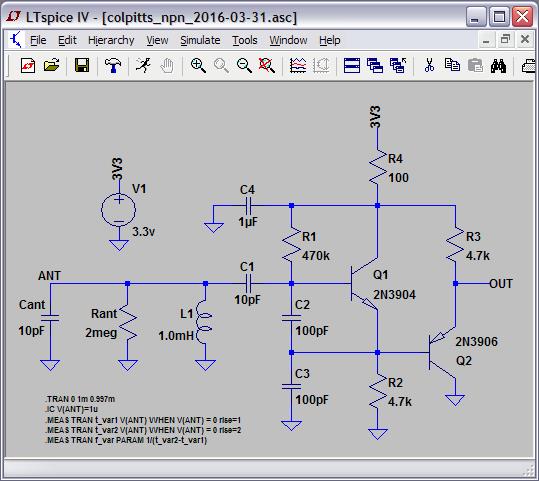
Task: Close the schematic child window
Action: point(525,40)
